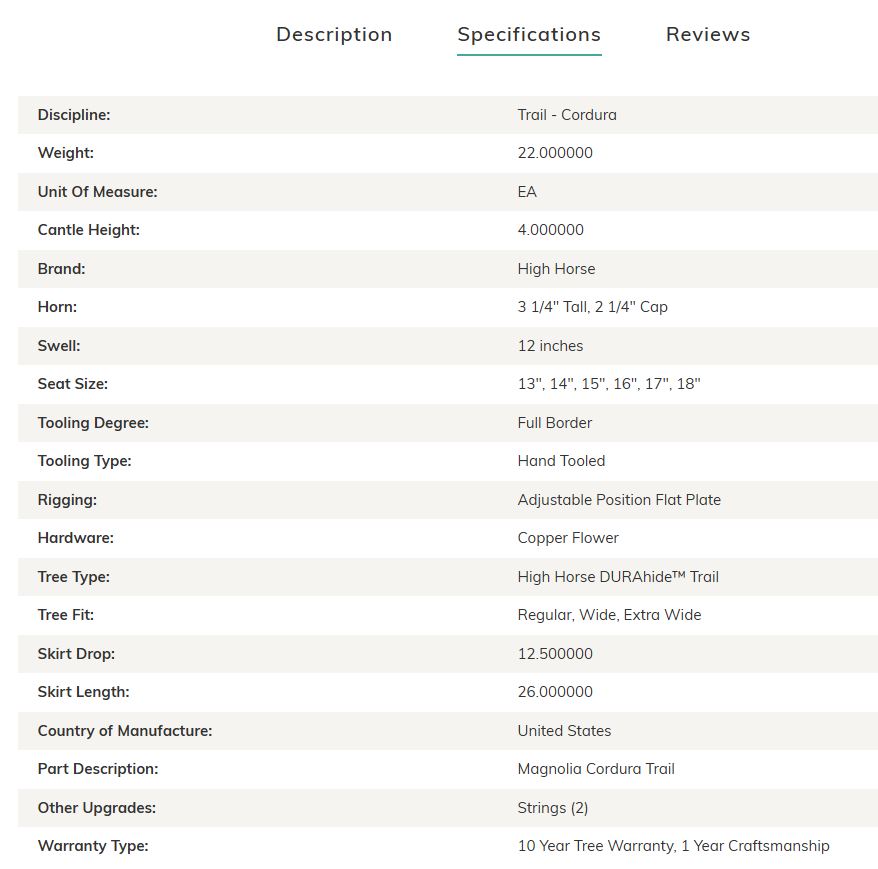Image resolution: width=878 pixels, height=869 pixels.
Task: Select the High Horse DURAhide Trail text
Action: pos(618,577)
